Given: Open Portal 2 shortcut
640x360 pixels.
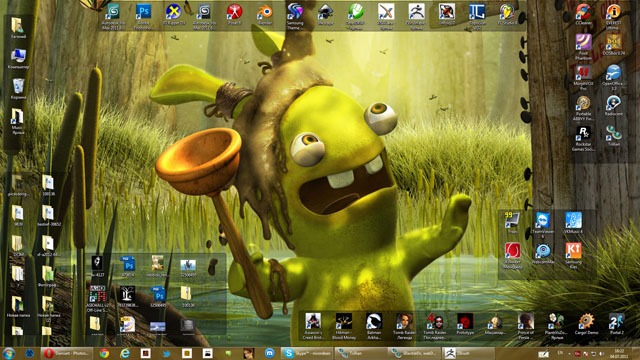Looking at the screenshot, I should tap(616, 324).
